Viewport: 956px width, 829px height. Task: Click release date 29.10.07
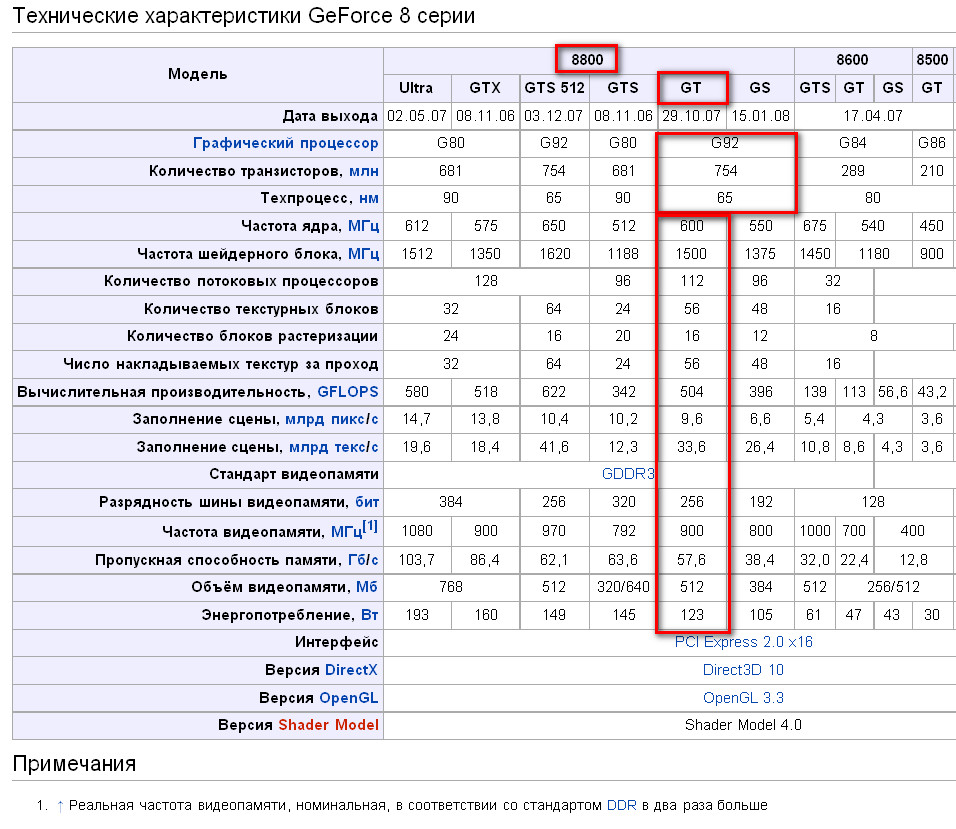click(x=691, y=116)
